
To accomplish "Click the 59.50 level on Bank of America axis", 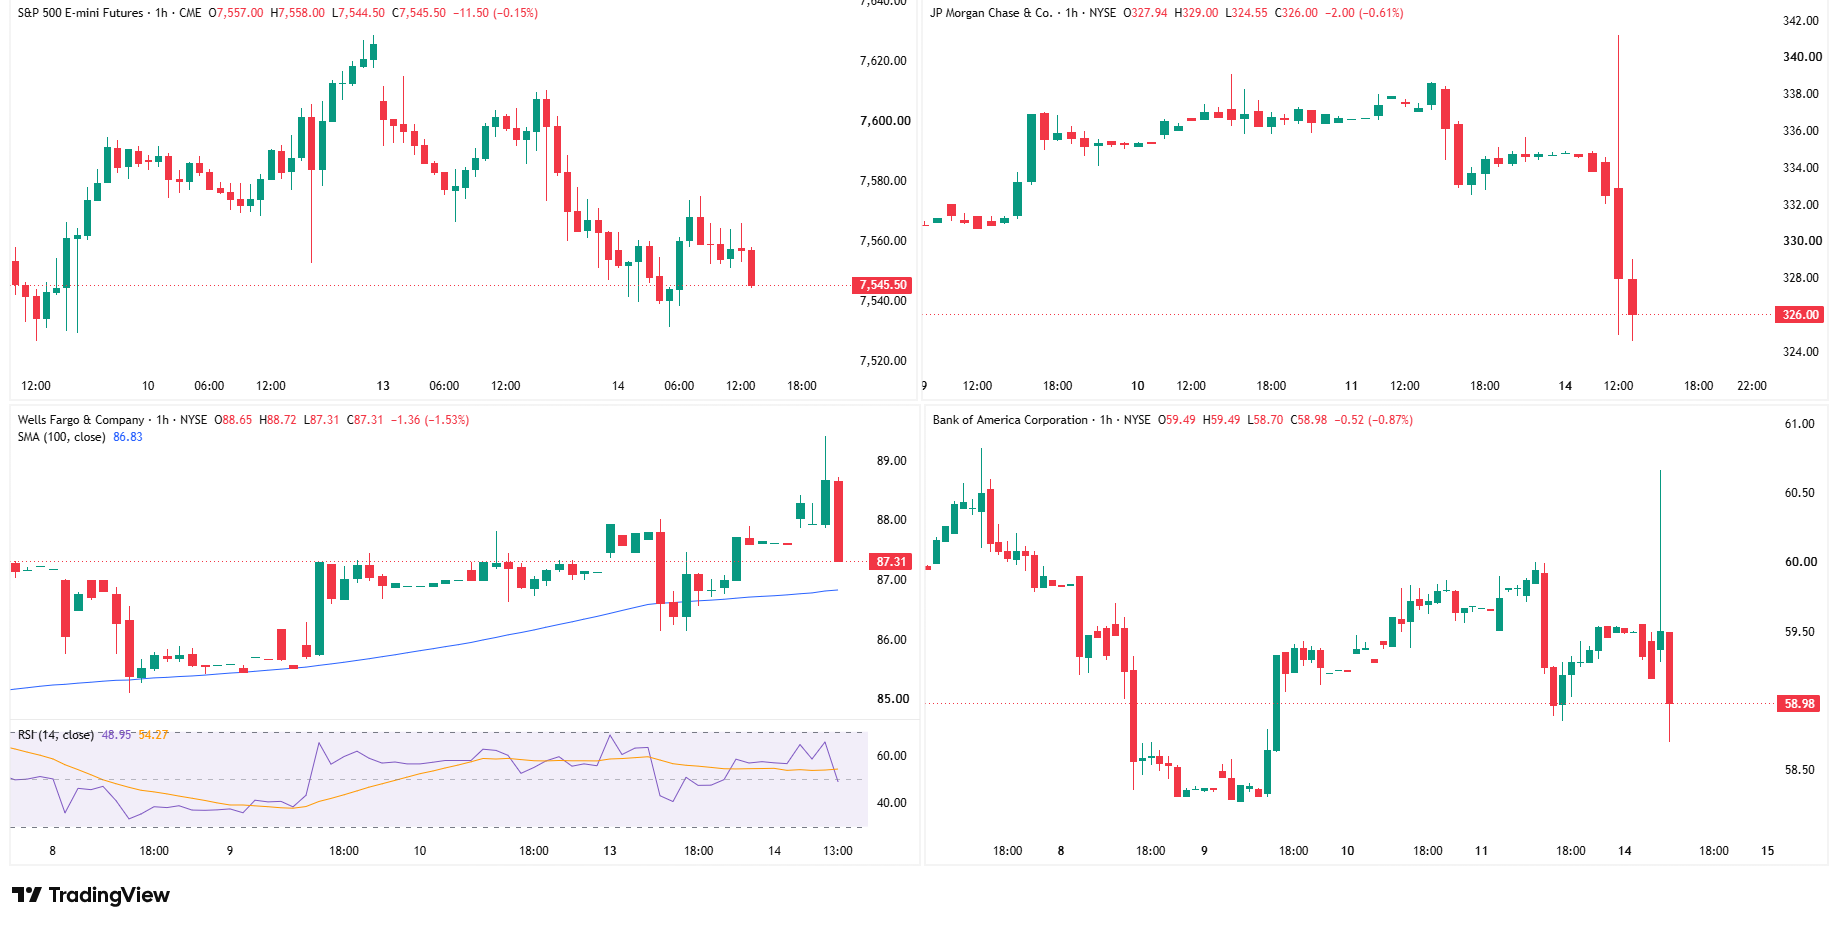I will [1800, 632].
